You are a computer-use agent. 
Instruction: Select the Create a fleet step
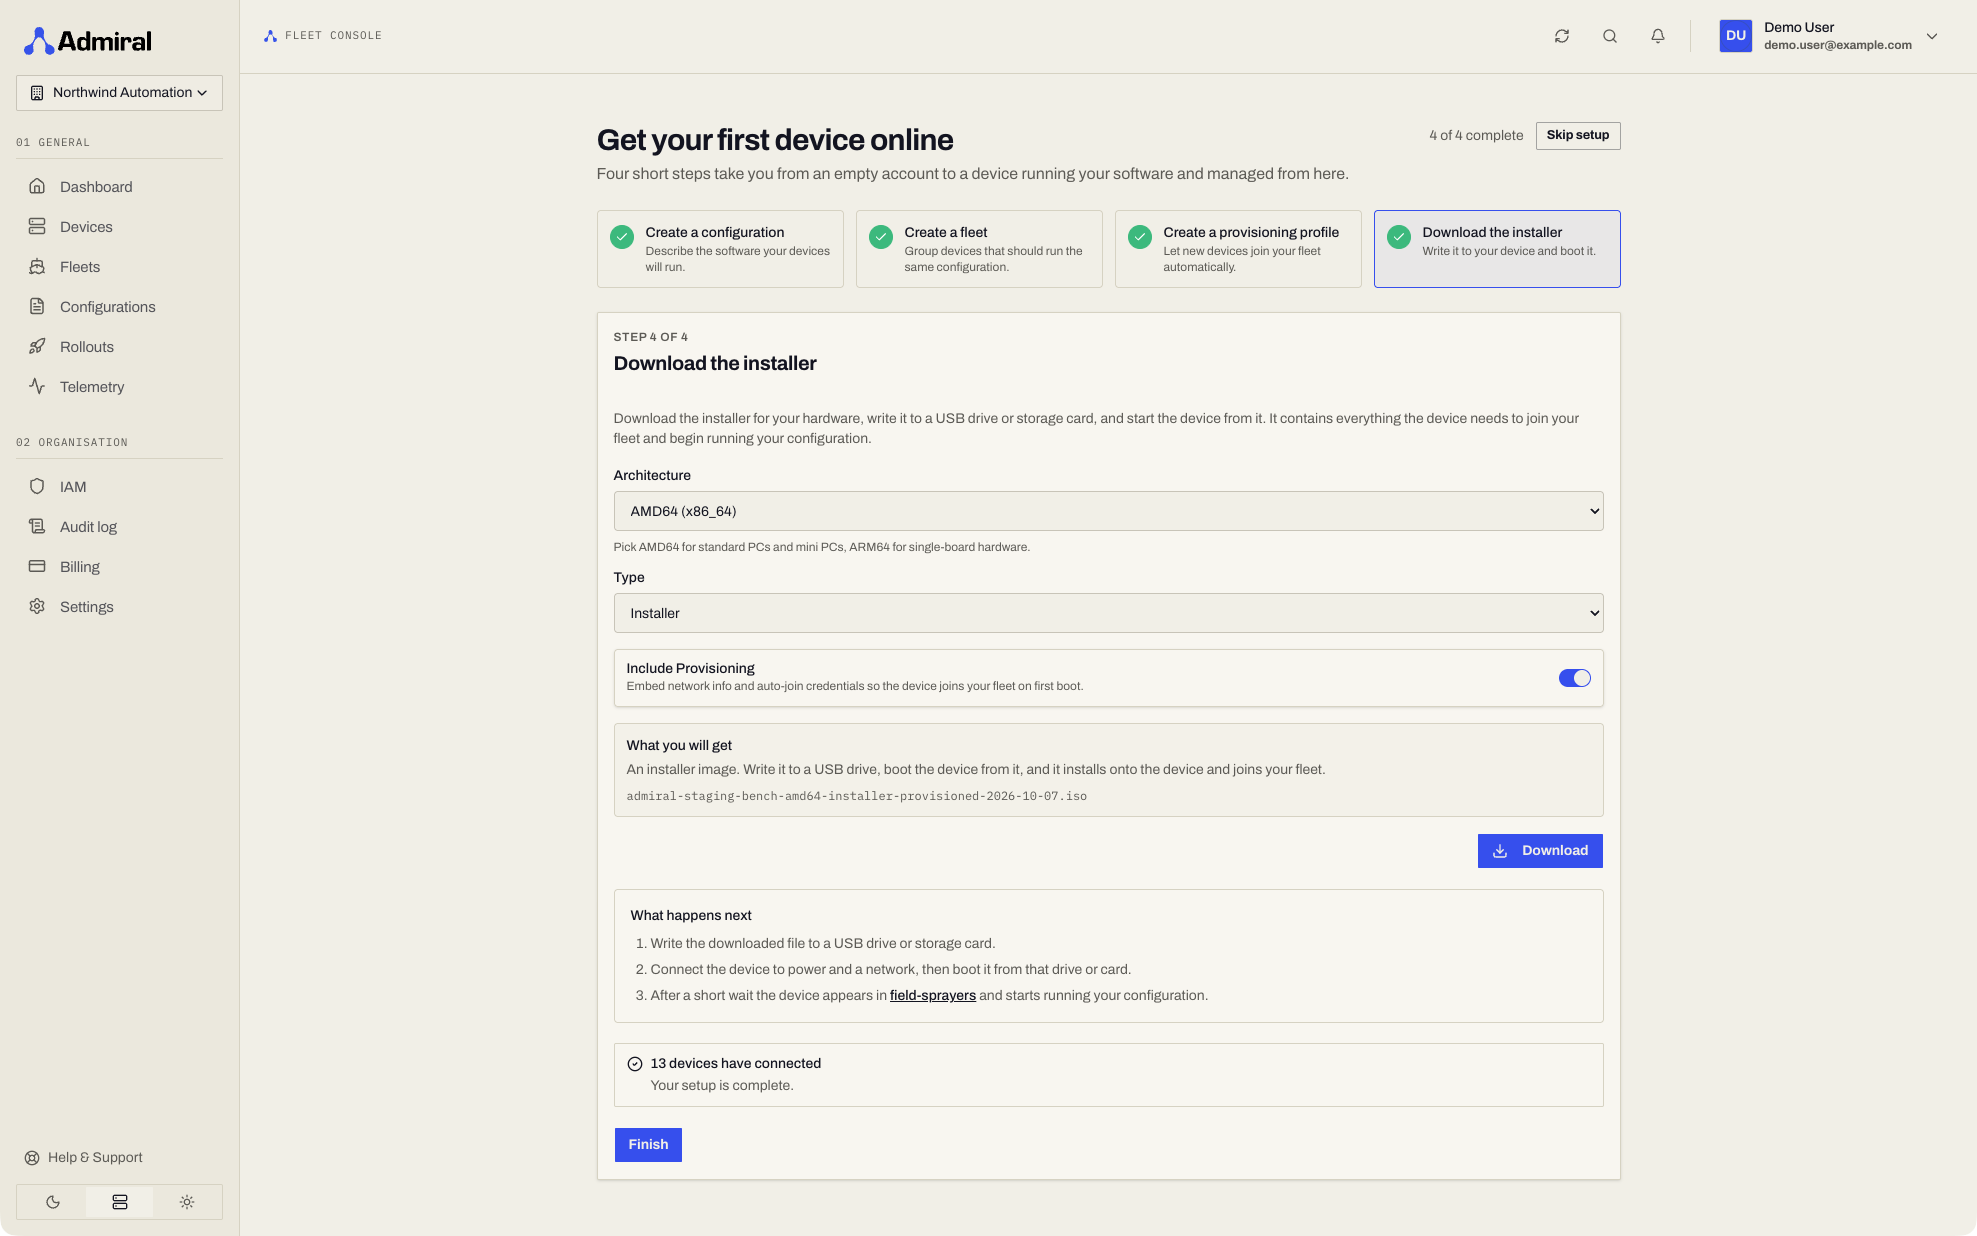979,249
